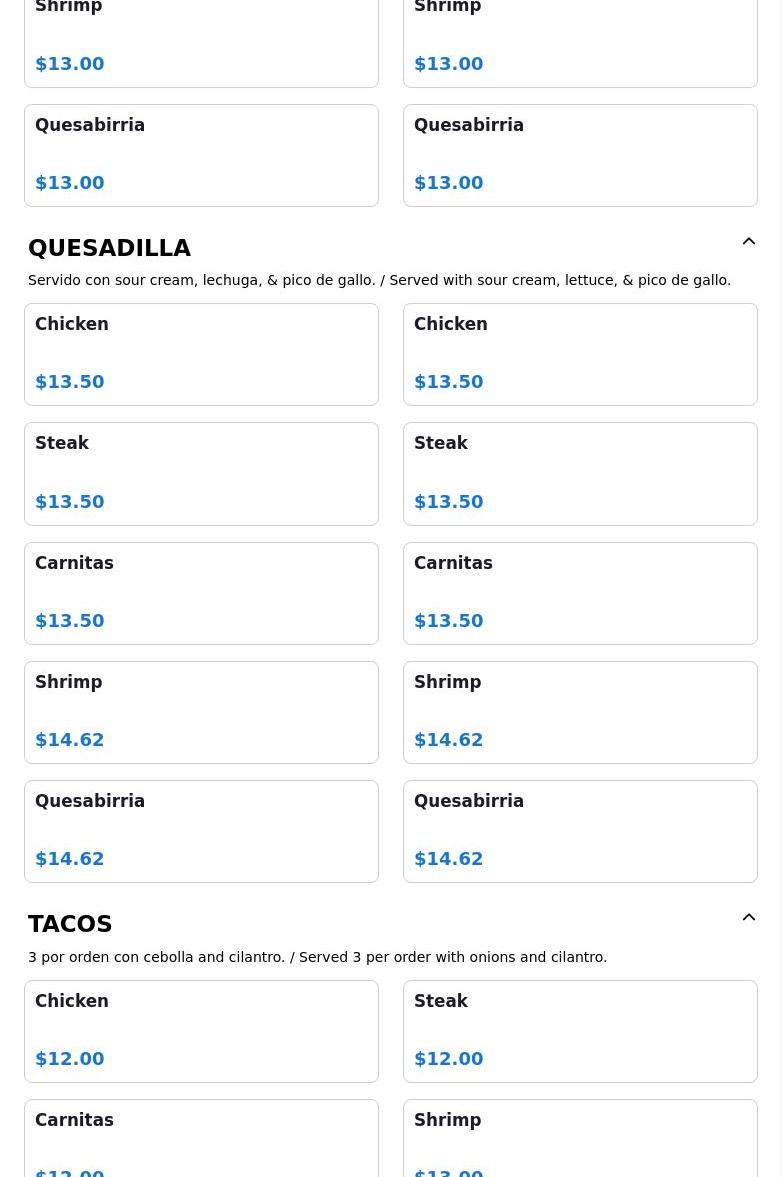Click the Quesabirria item priced $13.00

pos(201,155)
